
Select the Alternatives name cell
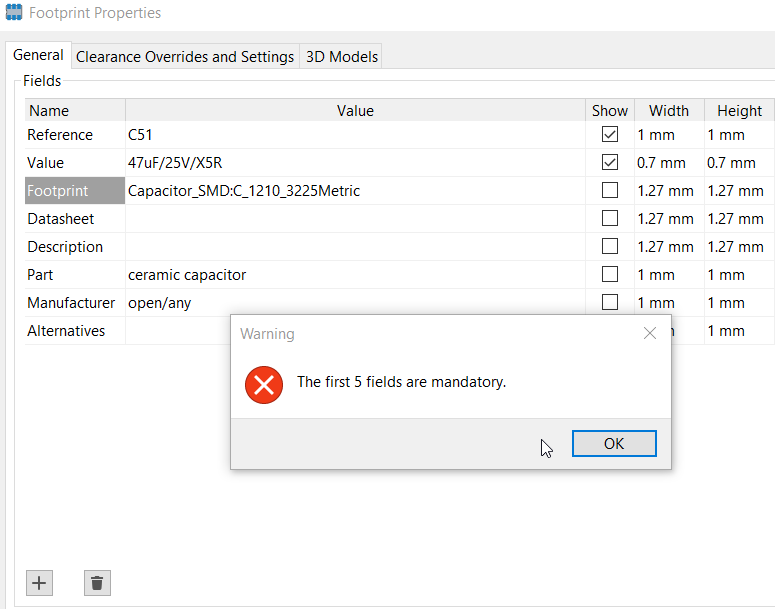pyautogui.click(x=75, y=330)
